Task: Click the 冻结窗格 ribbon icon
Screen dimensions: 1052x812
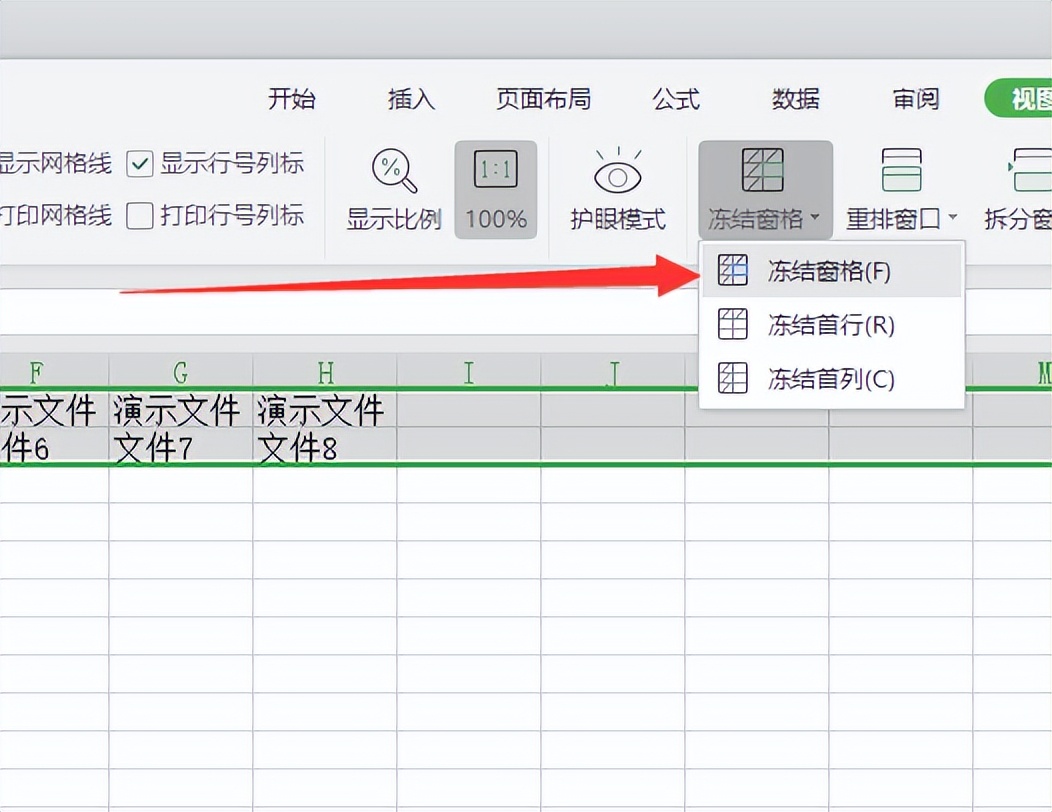Action: [x=762, y=170]
